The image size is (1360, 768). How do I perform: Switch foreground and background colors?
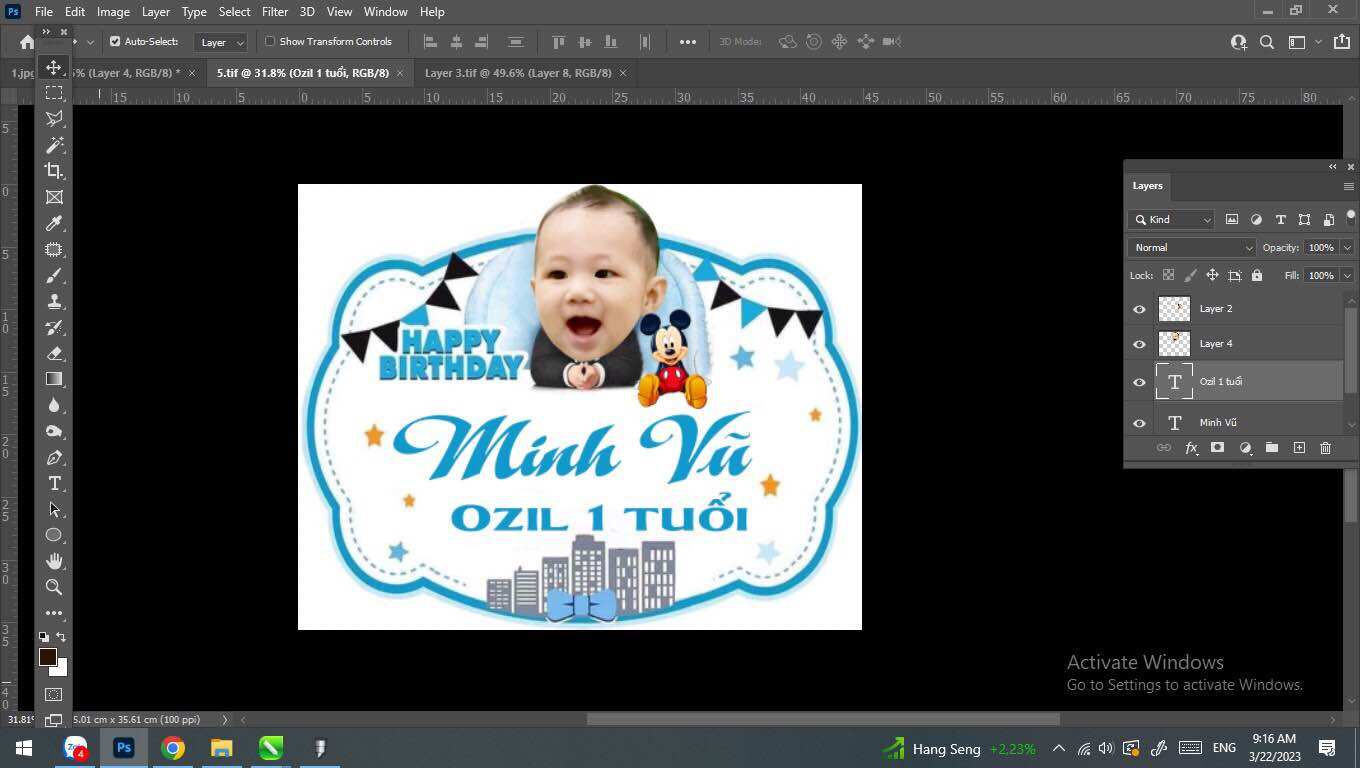(61, 637)
